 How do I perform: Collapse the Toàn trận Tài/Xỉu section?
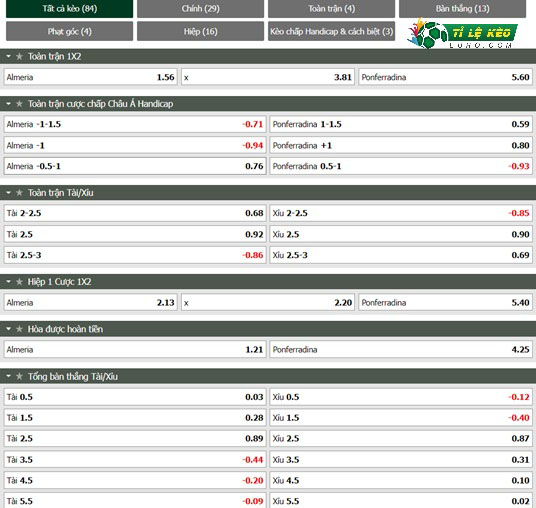[x=9, y=193]
